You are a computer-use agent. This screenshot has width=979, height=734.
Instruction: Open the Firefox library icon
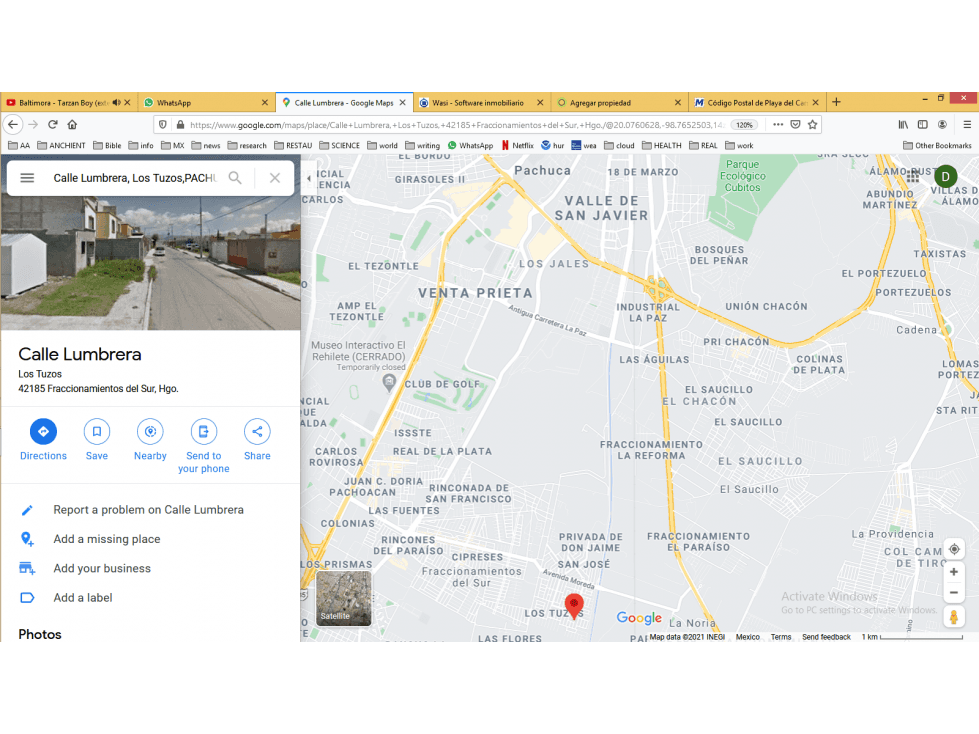[x=903, y=125]
